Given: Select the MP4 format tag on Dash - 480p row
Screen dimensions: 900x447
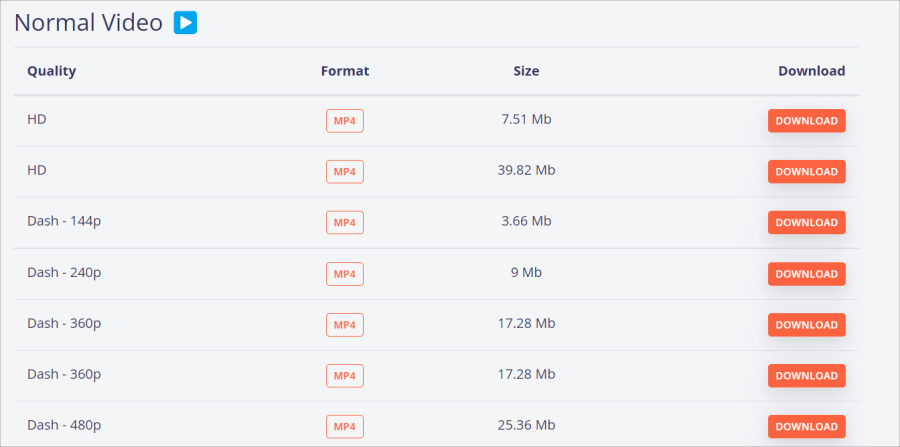Looking at the screenshot, I should click(x=345, y=426).
